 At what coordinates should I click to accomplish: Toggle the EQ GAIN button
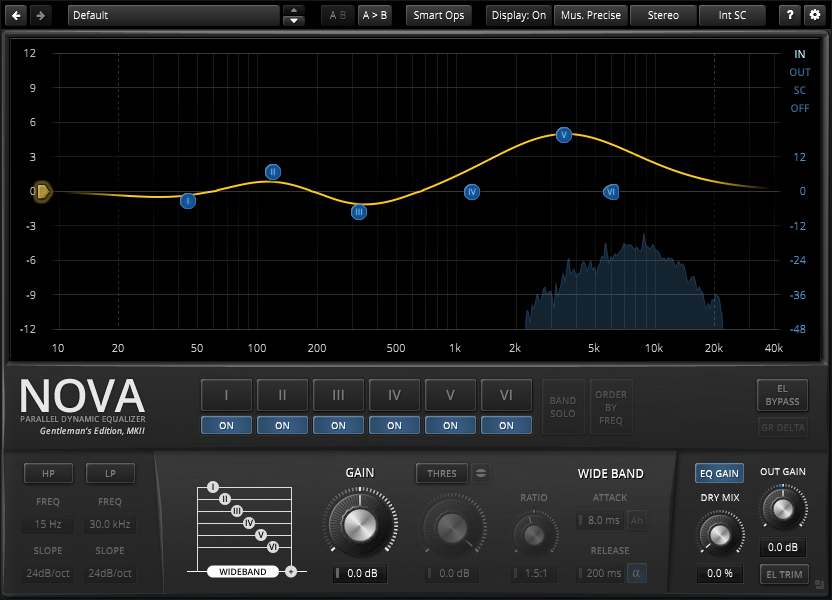coord(719,473)
